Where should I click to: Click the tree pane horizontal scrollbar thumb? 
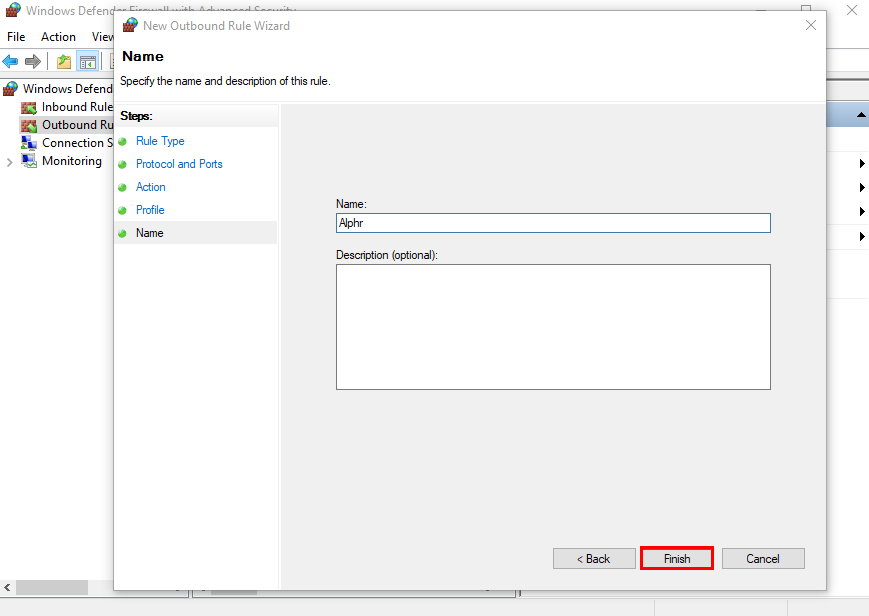coord(52,587)
